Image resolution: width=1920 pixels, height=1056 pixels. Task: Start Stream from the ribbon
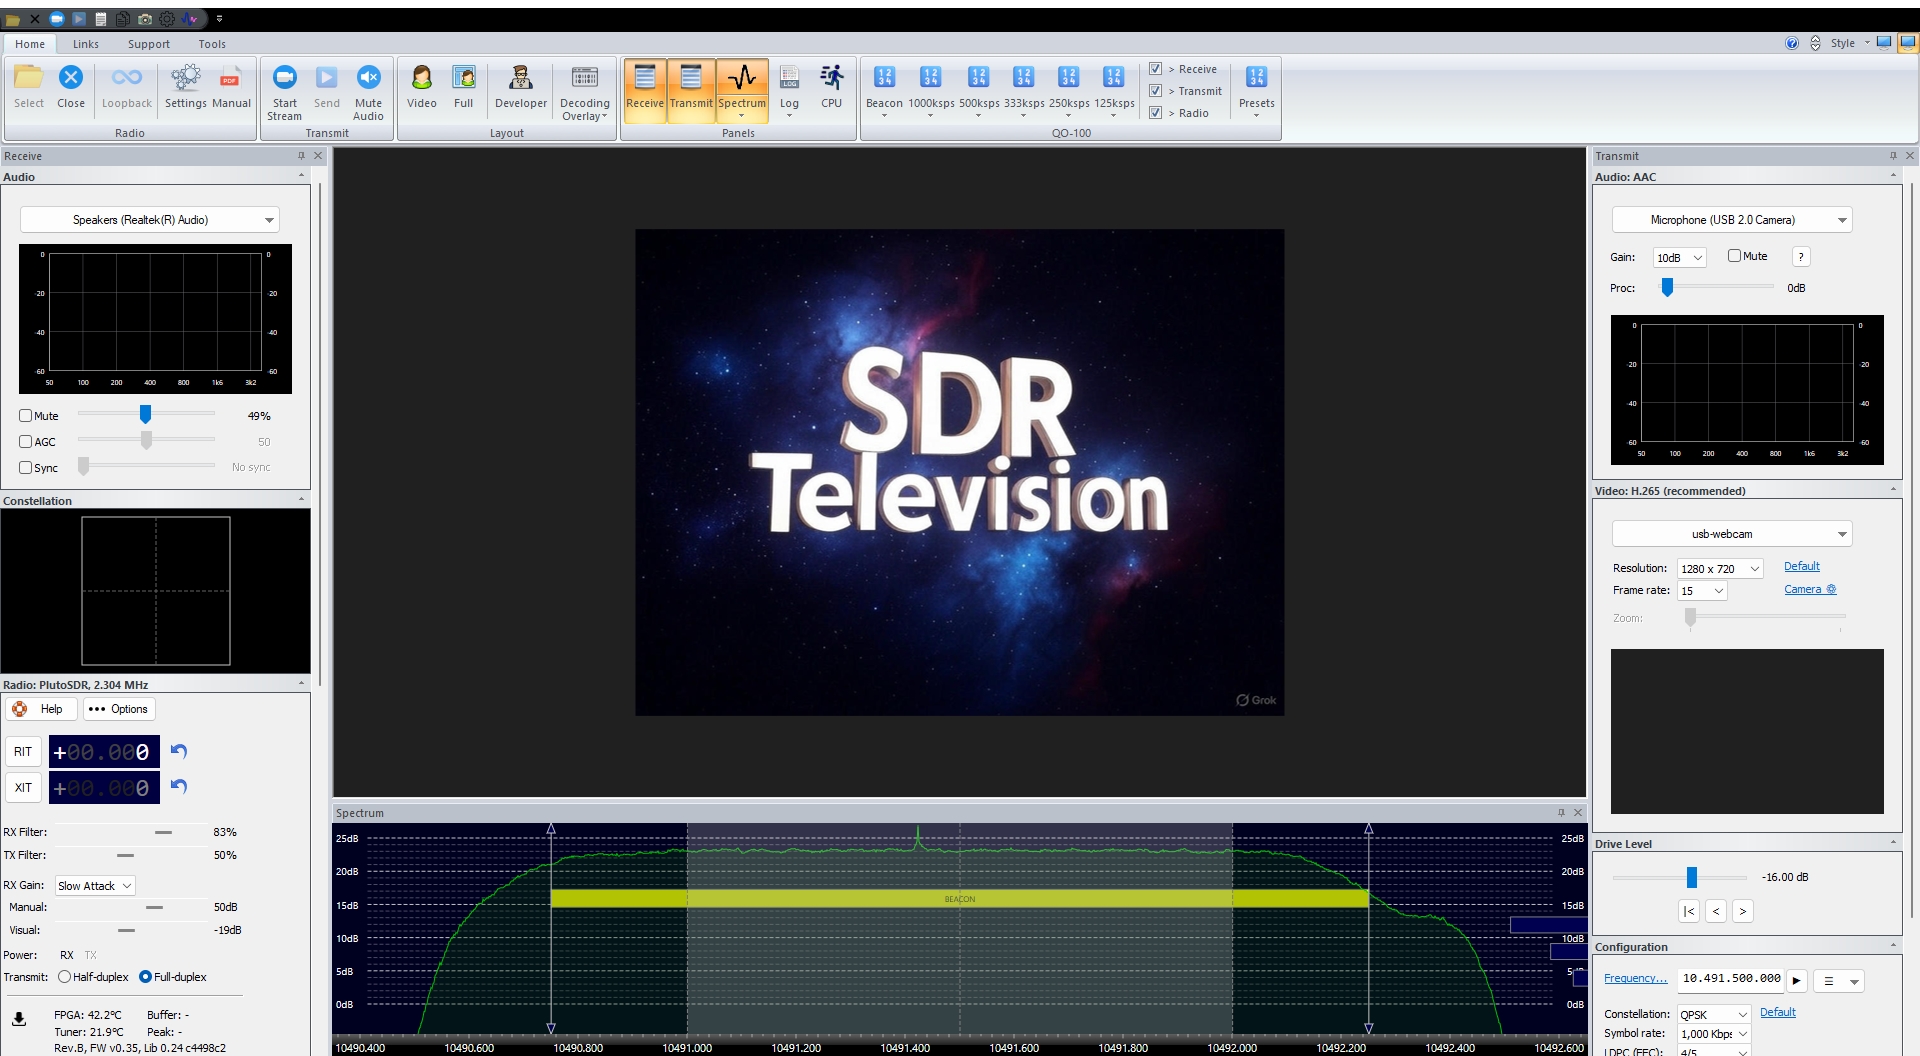click(x=284, y=92)
